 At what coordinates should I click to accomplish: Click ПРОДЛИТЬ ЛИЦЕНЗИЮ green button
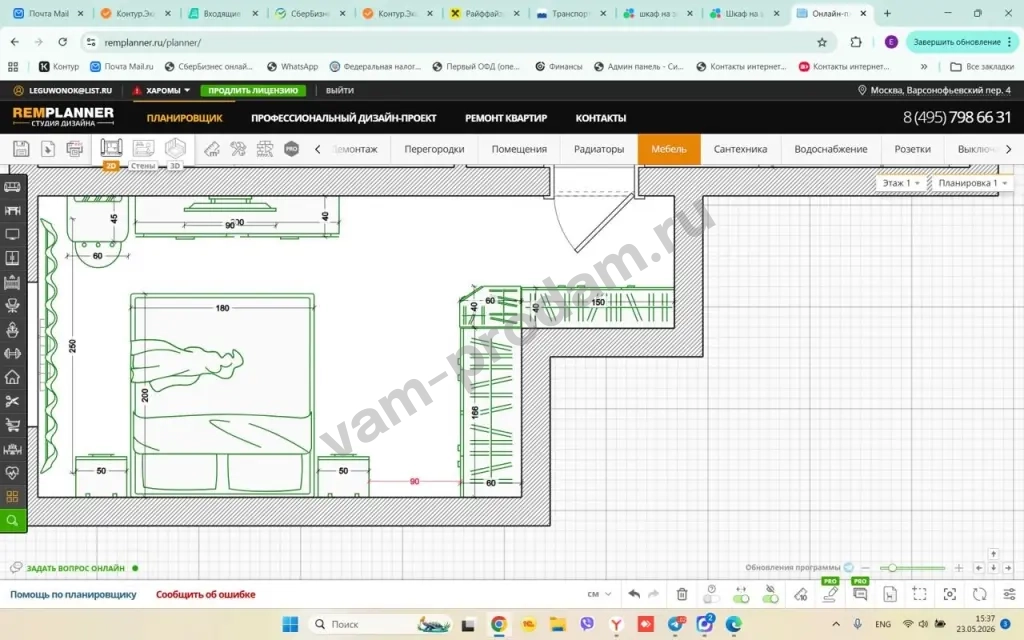tap(253, 90)
